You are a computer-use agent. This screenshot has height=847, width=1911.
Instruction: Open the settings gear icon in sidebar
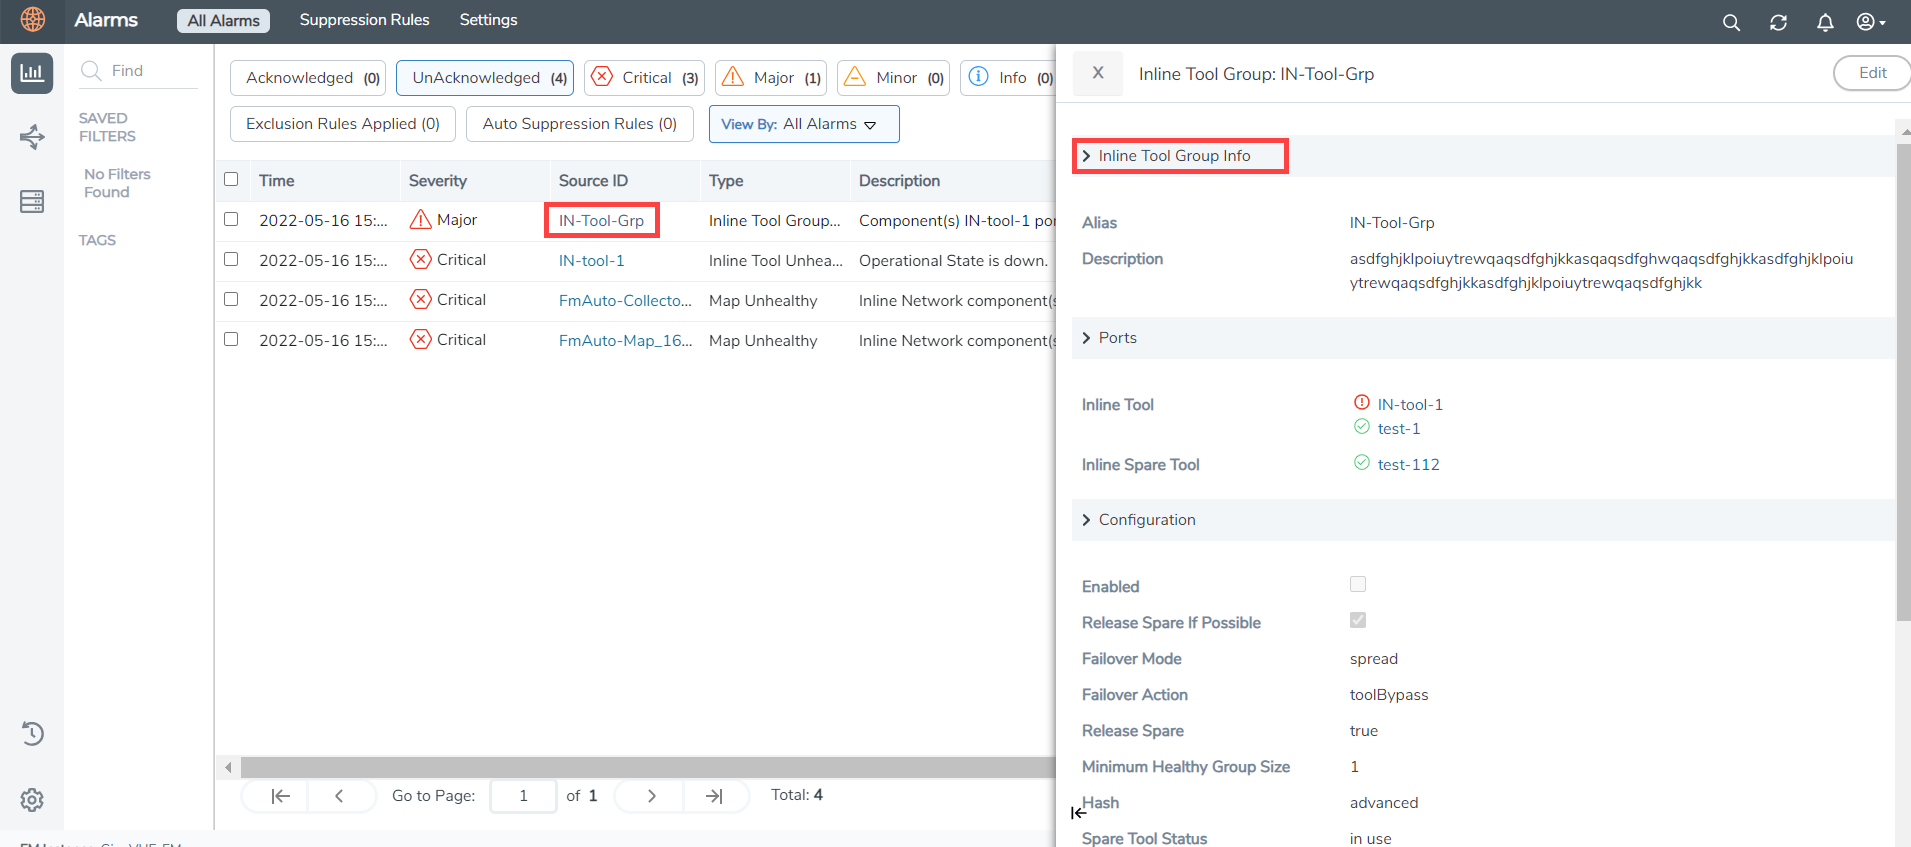tap(32, 800)
